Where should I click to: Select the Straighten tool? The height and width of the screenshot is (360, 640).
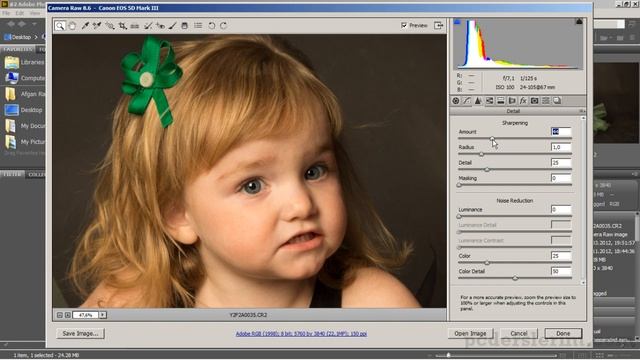(x=135, y=26)
